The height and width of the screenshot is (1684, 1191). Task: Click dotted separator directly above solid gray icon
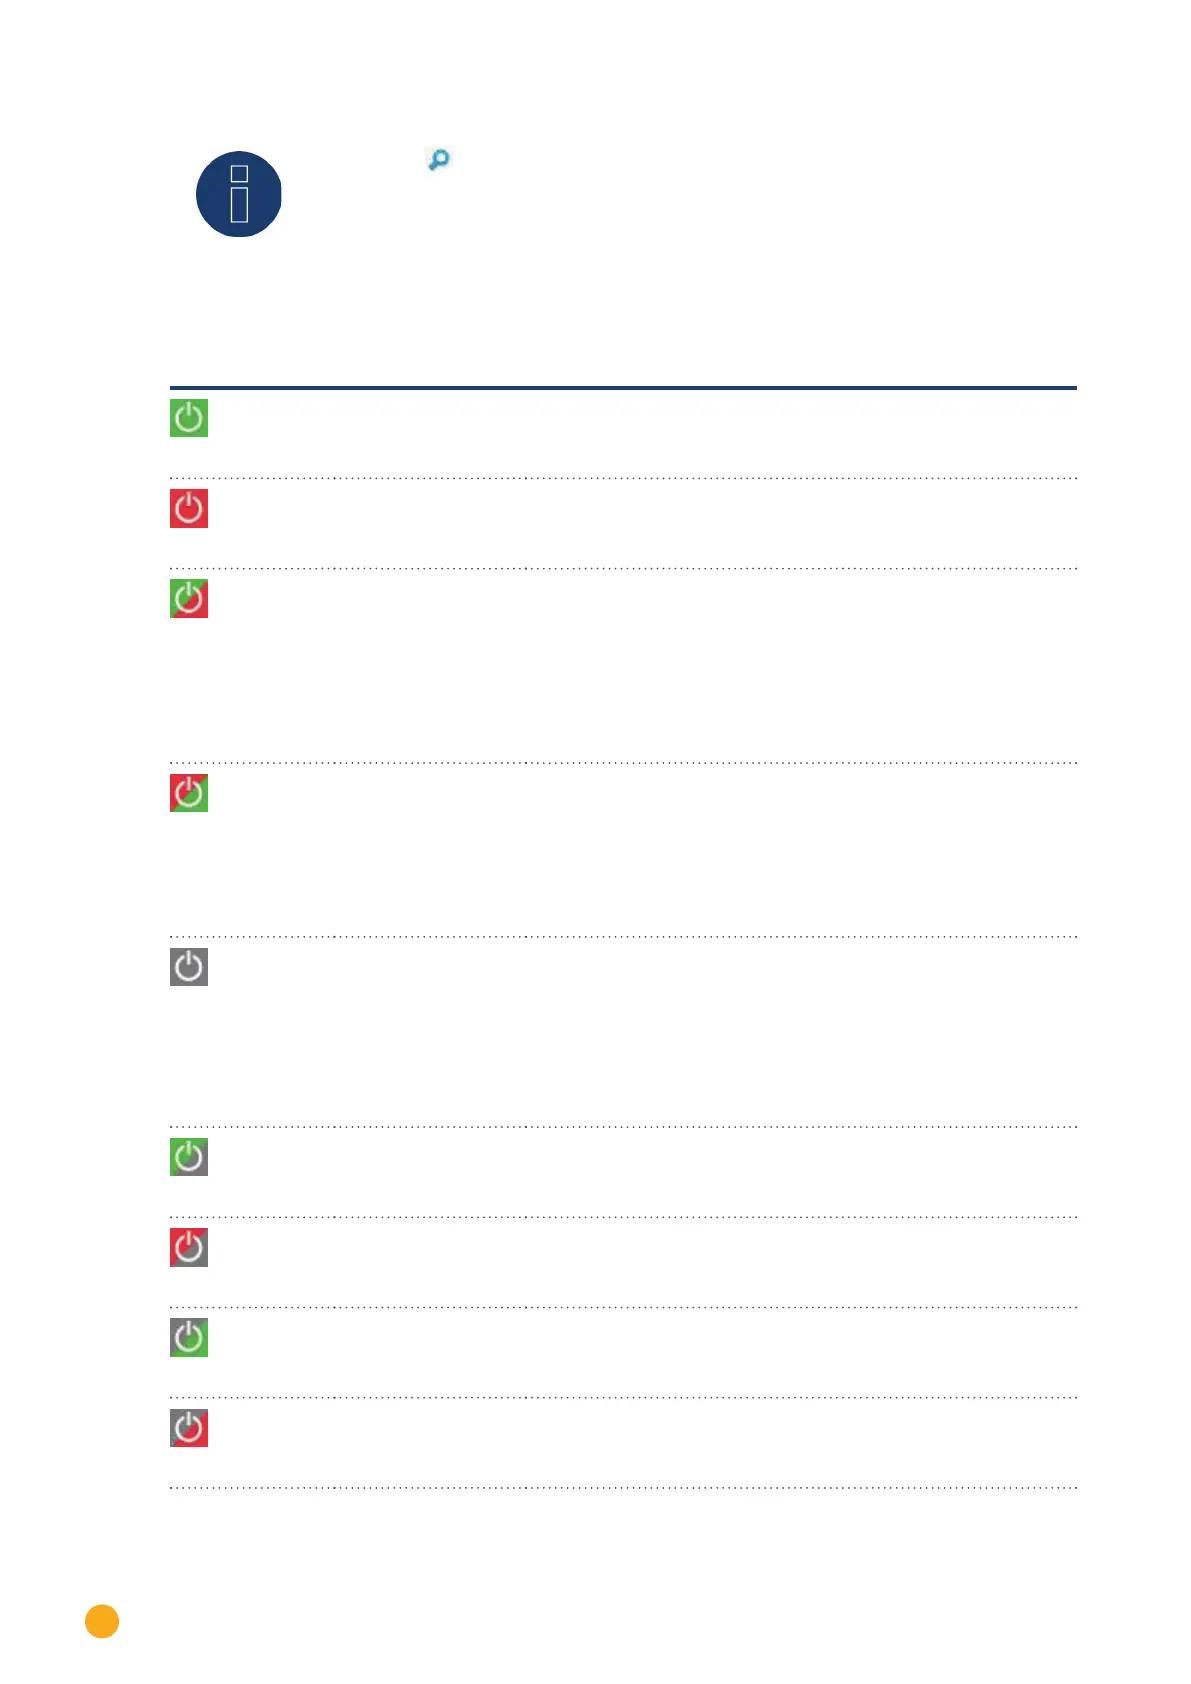[623, 937]
